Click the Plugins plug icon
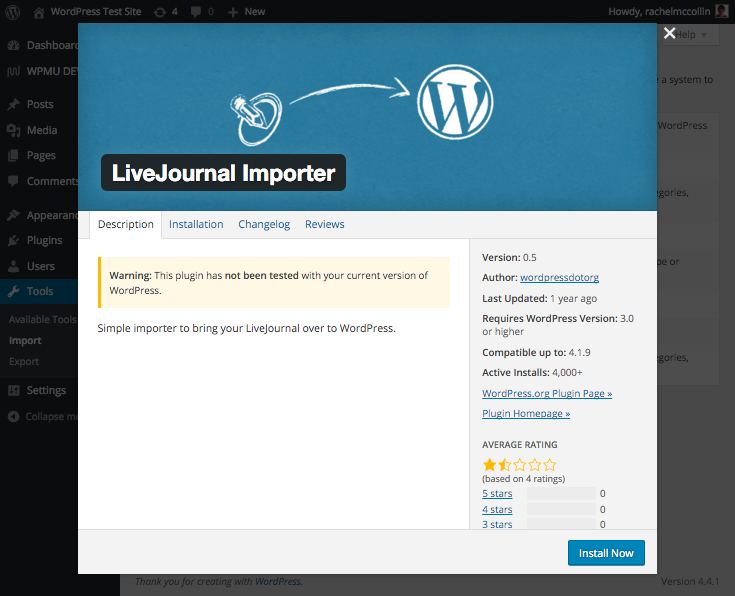The width and height of the screenshot is (735, 596). 14,241
